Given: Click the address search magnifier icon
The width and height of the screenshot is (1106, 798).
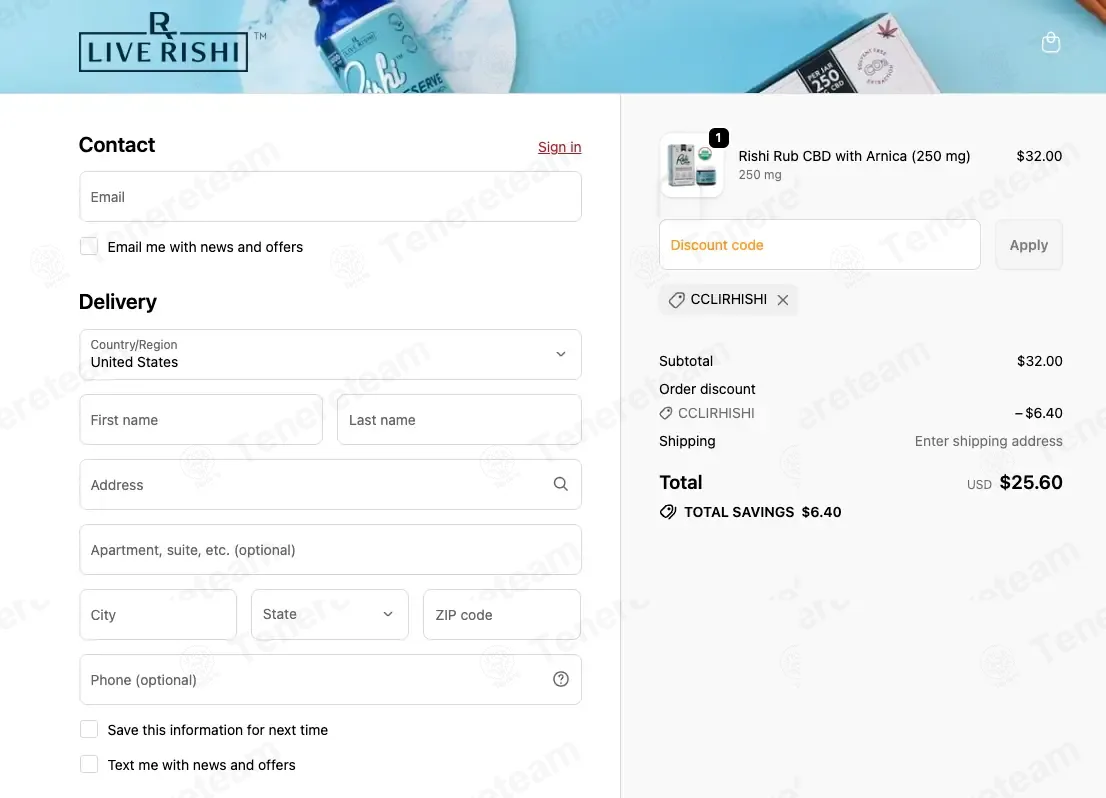Looking at the screenshot, I should (x=560, y=484).
